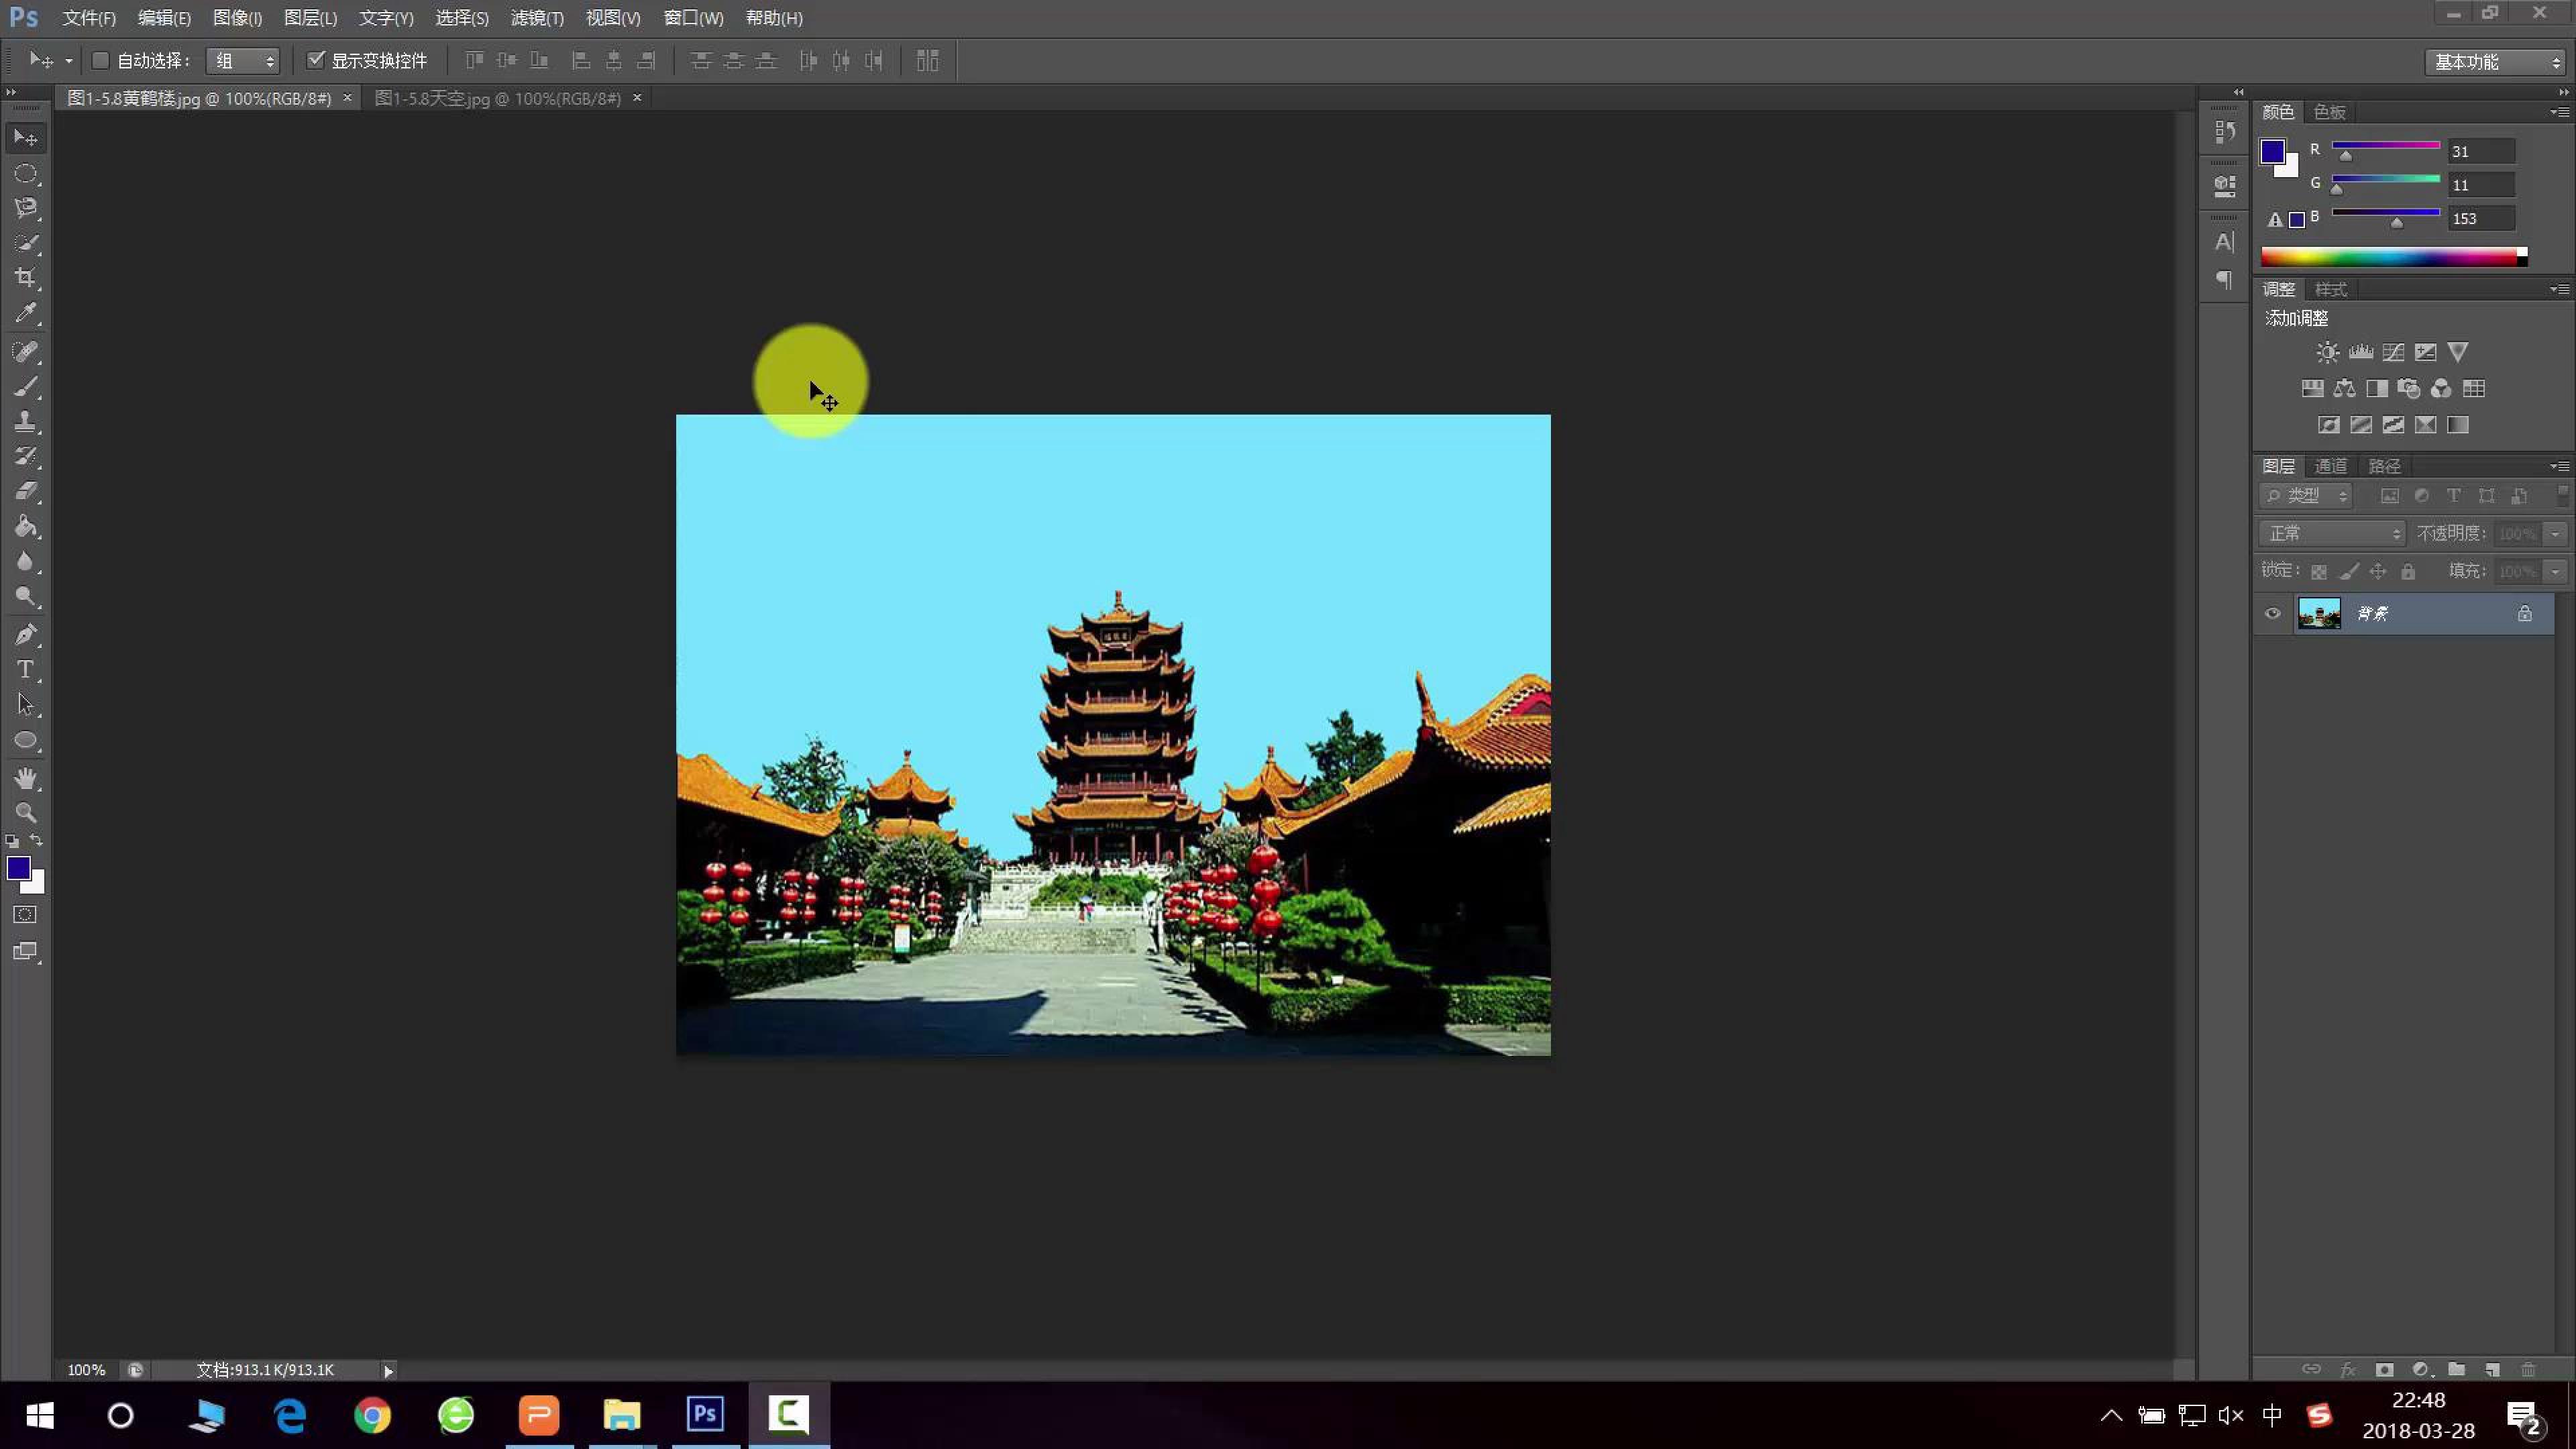This screenshot has height=1449, width=2576.
Task: Click the foreground color swatch in toolbox
Action: [x=17, y=867]
